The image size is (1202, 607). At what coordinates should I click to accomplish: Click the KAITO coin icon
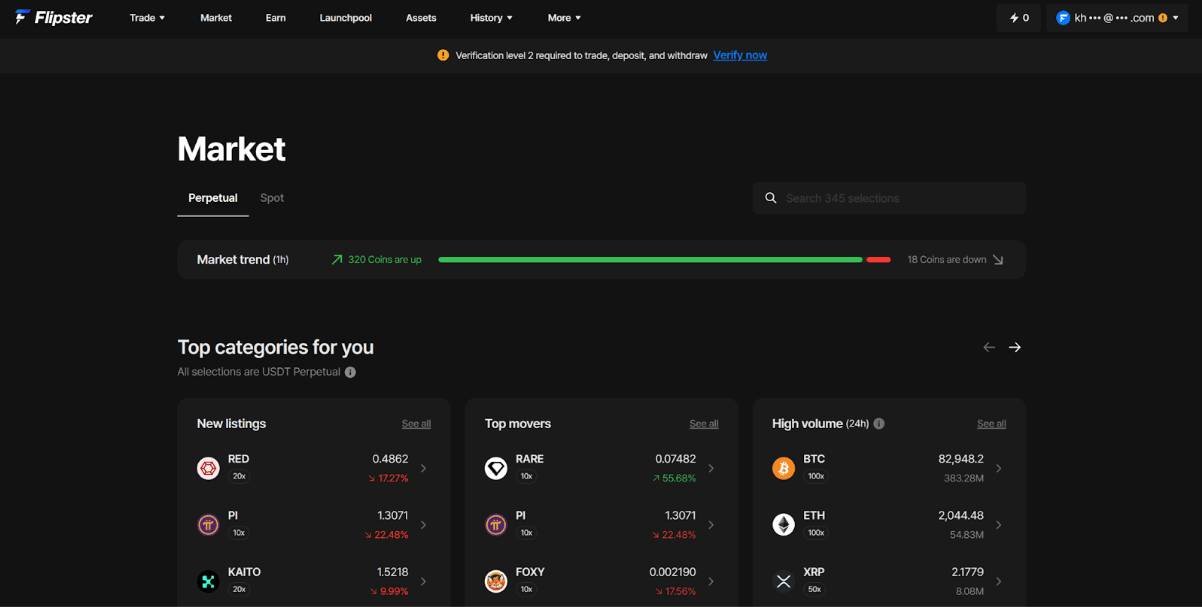tap(208, 581)
